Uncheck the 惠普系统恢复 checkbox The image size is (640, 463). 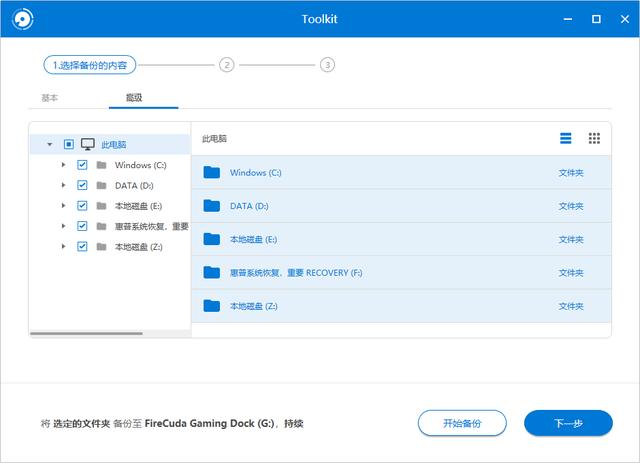82,226
